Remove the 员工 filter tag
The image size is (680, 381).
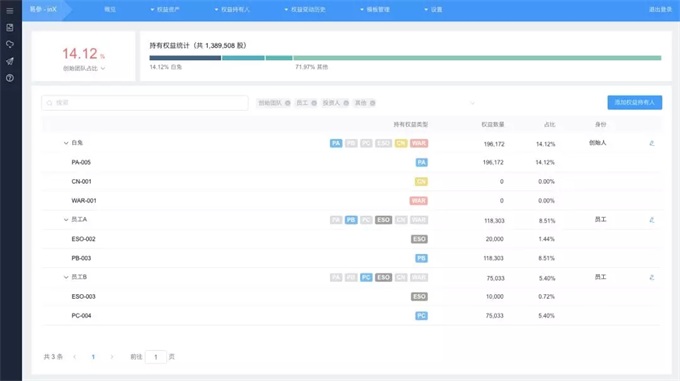pos(314,103)
